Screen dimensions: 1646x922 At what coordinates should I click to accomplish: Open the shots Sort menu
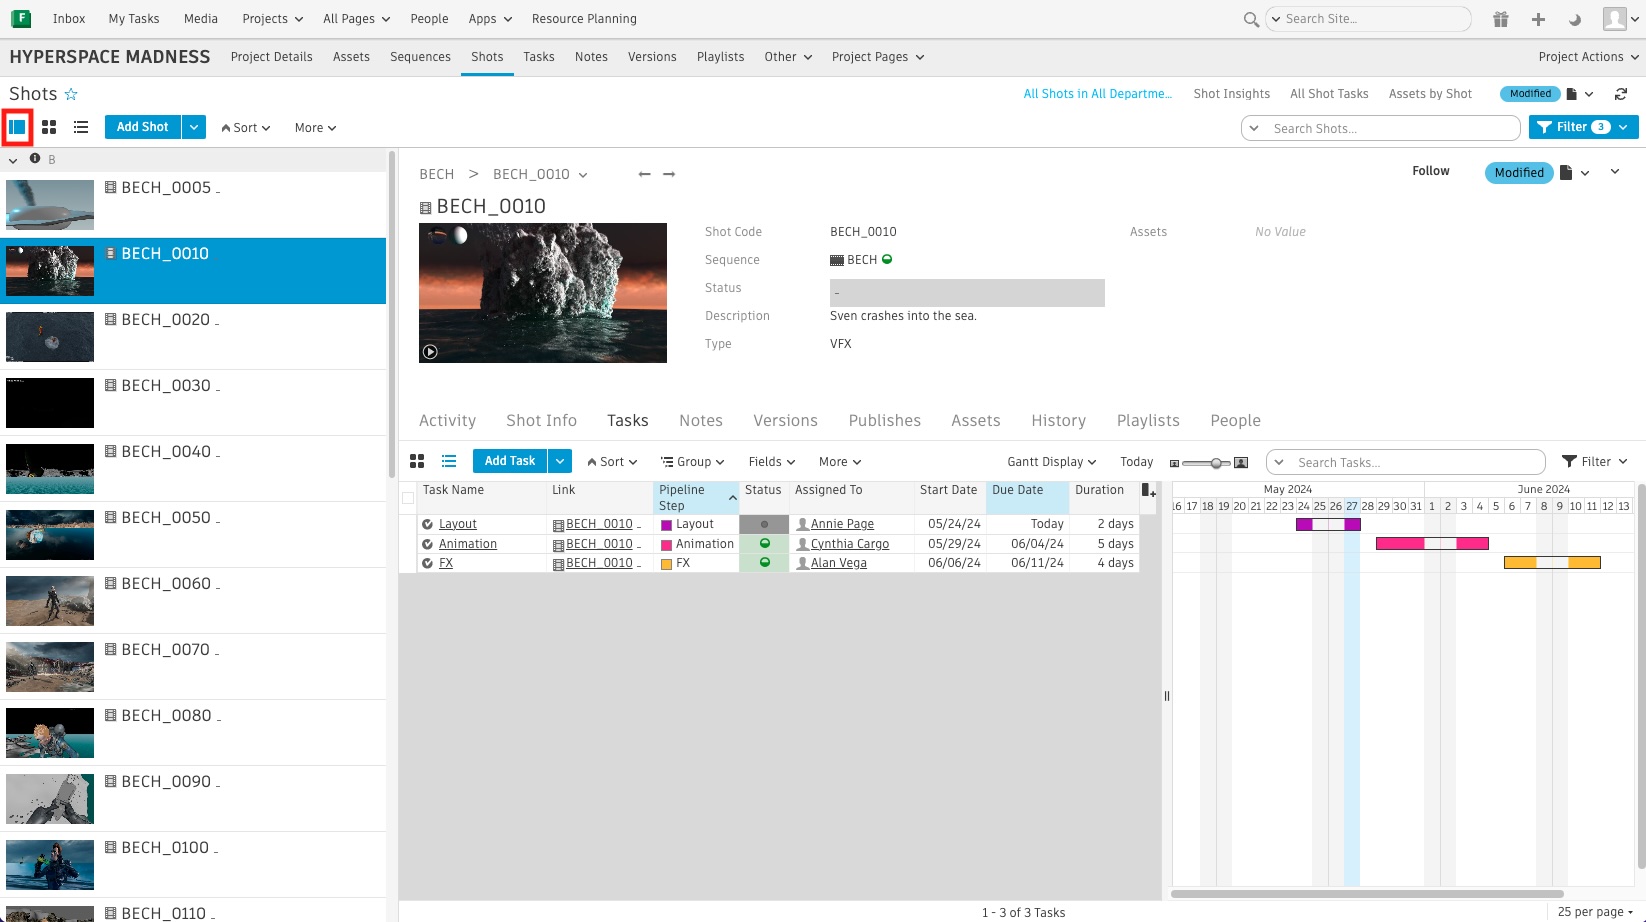(x=246, y=128)
